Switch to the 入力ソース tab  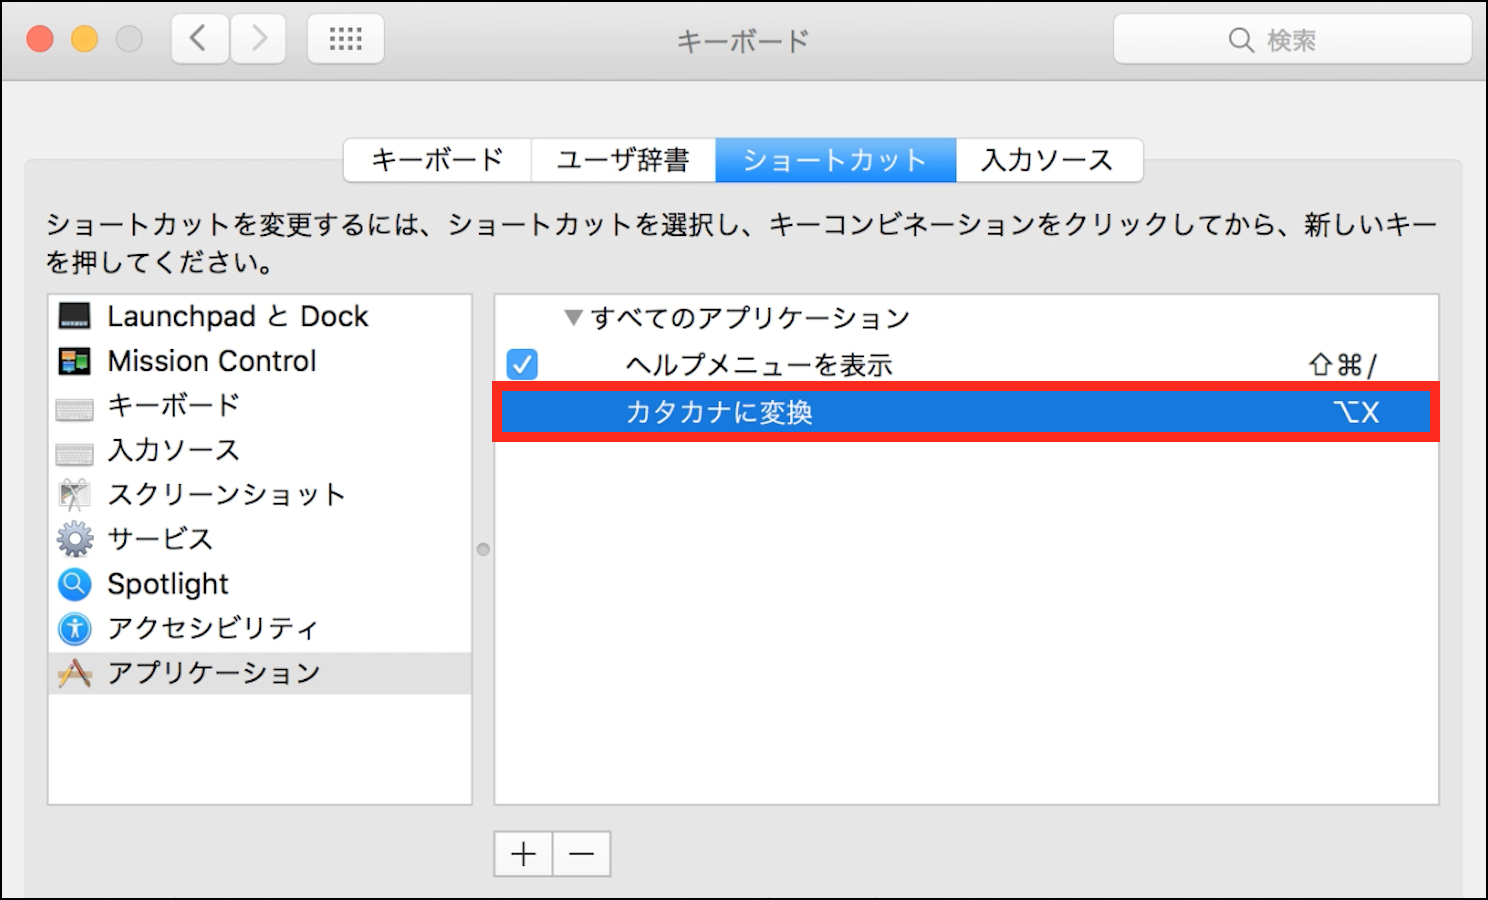point(1048,160)
